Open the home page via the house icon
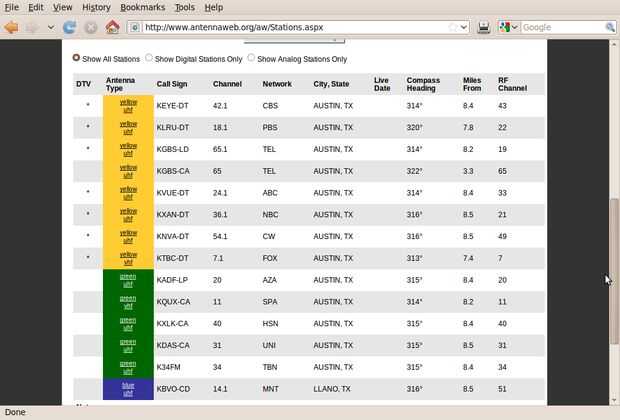 (112, 27)
